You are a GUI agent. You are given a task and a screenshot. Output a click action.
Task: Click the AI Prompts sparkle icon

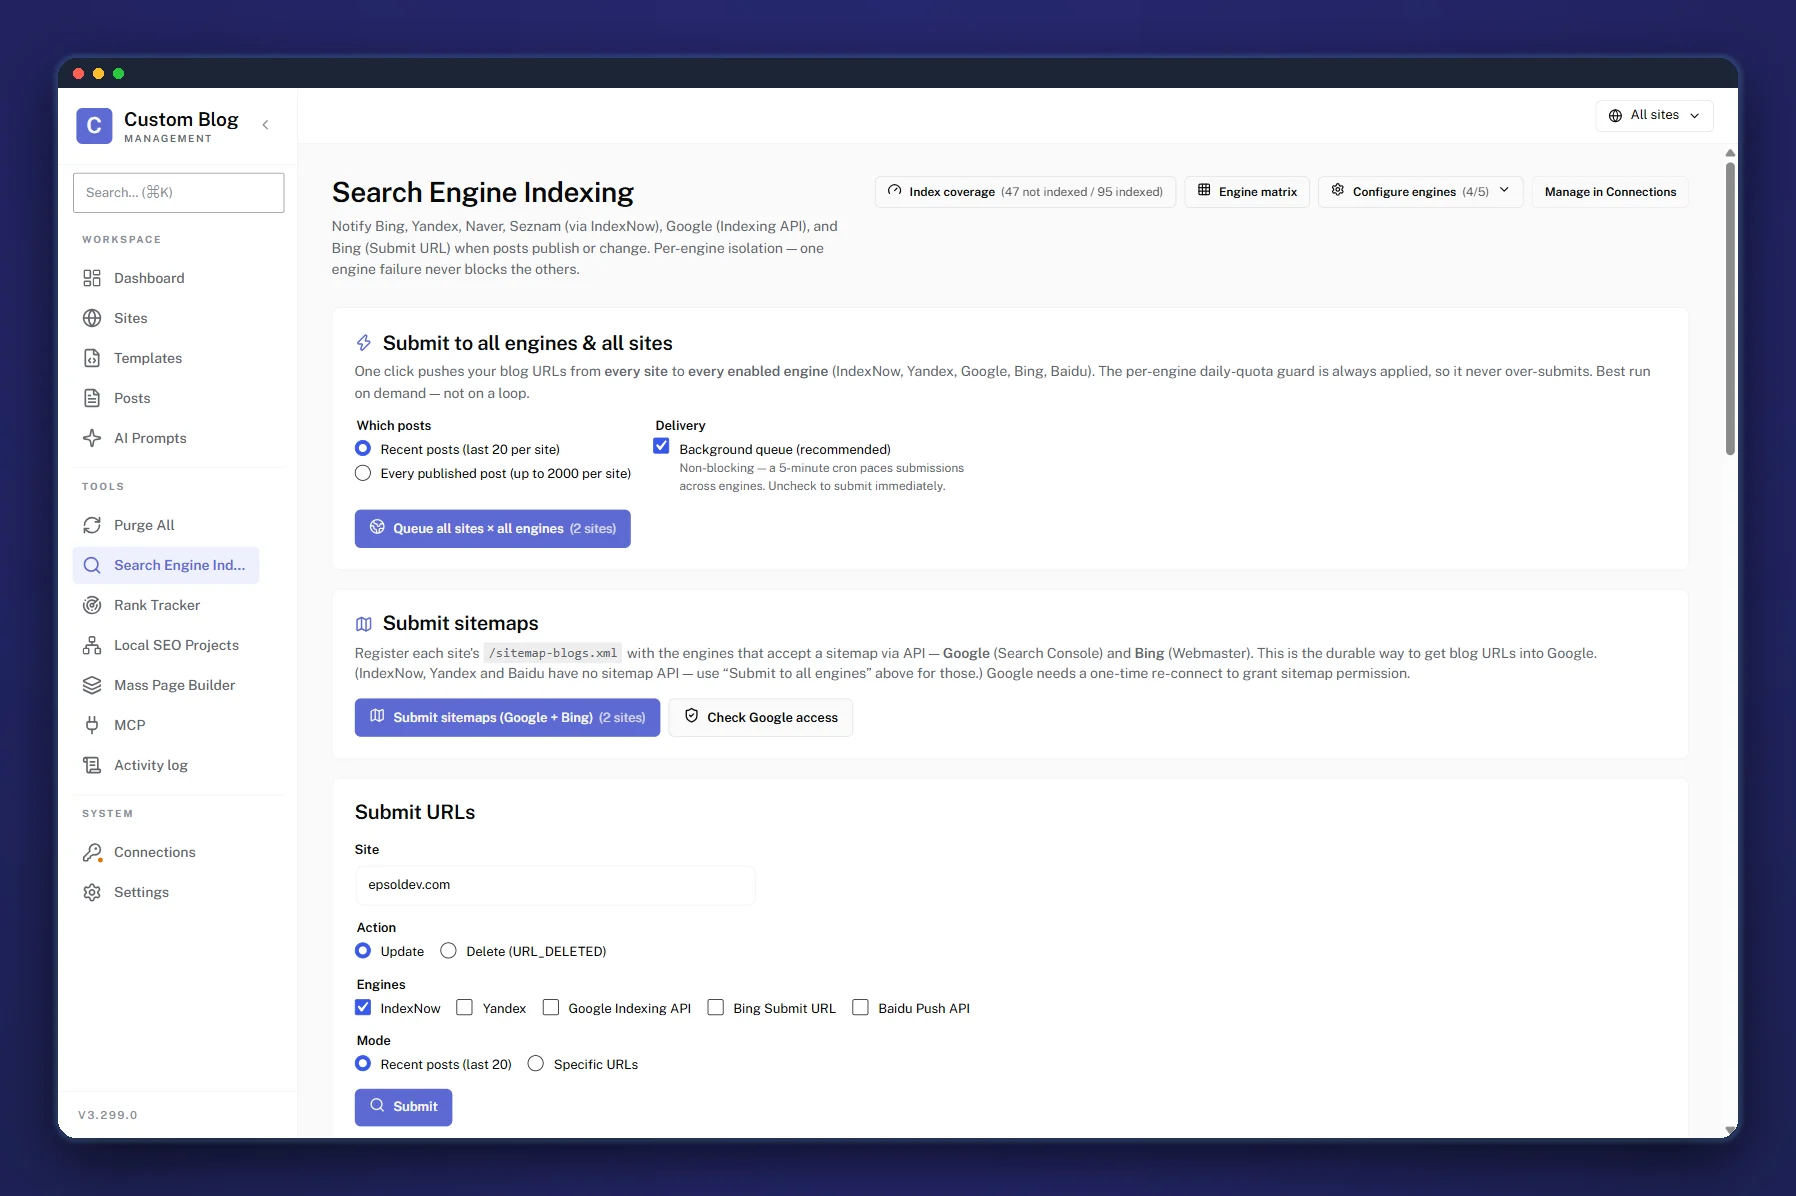[92, 438]
